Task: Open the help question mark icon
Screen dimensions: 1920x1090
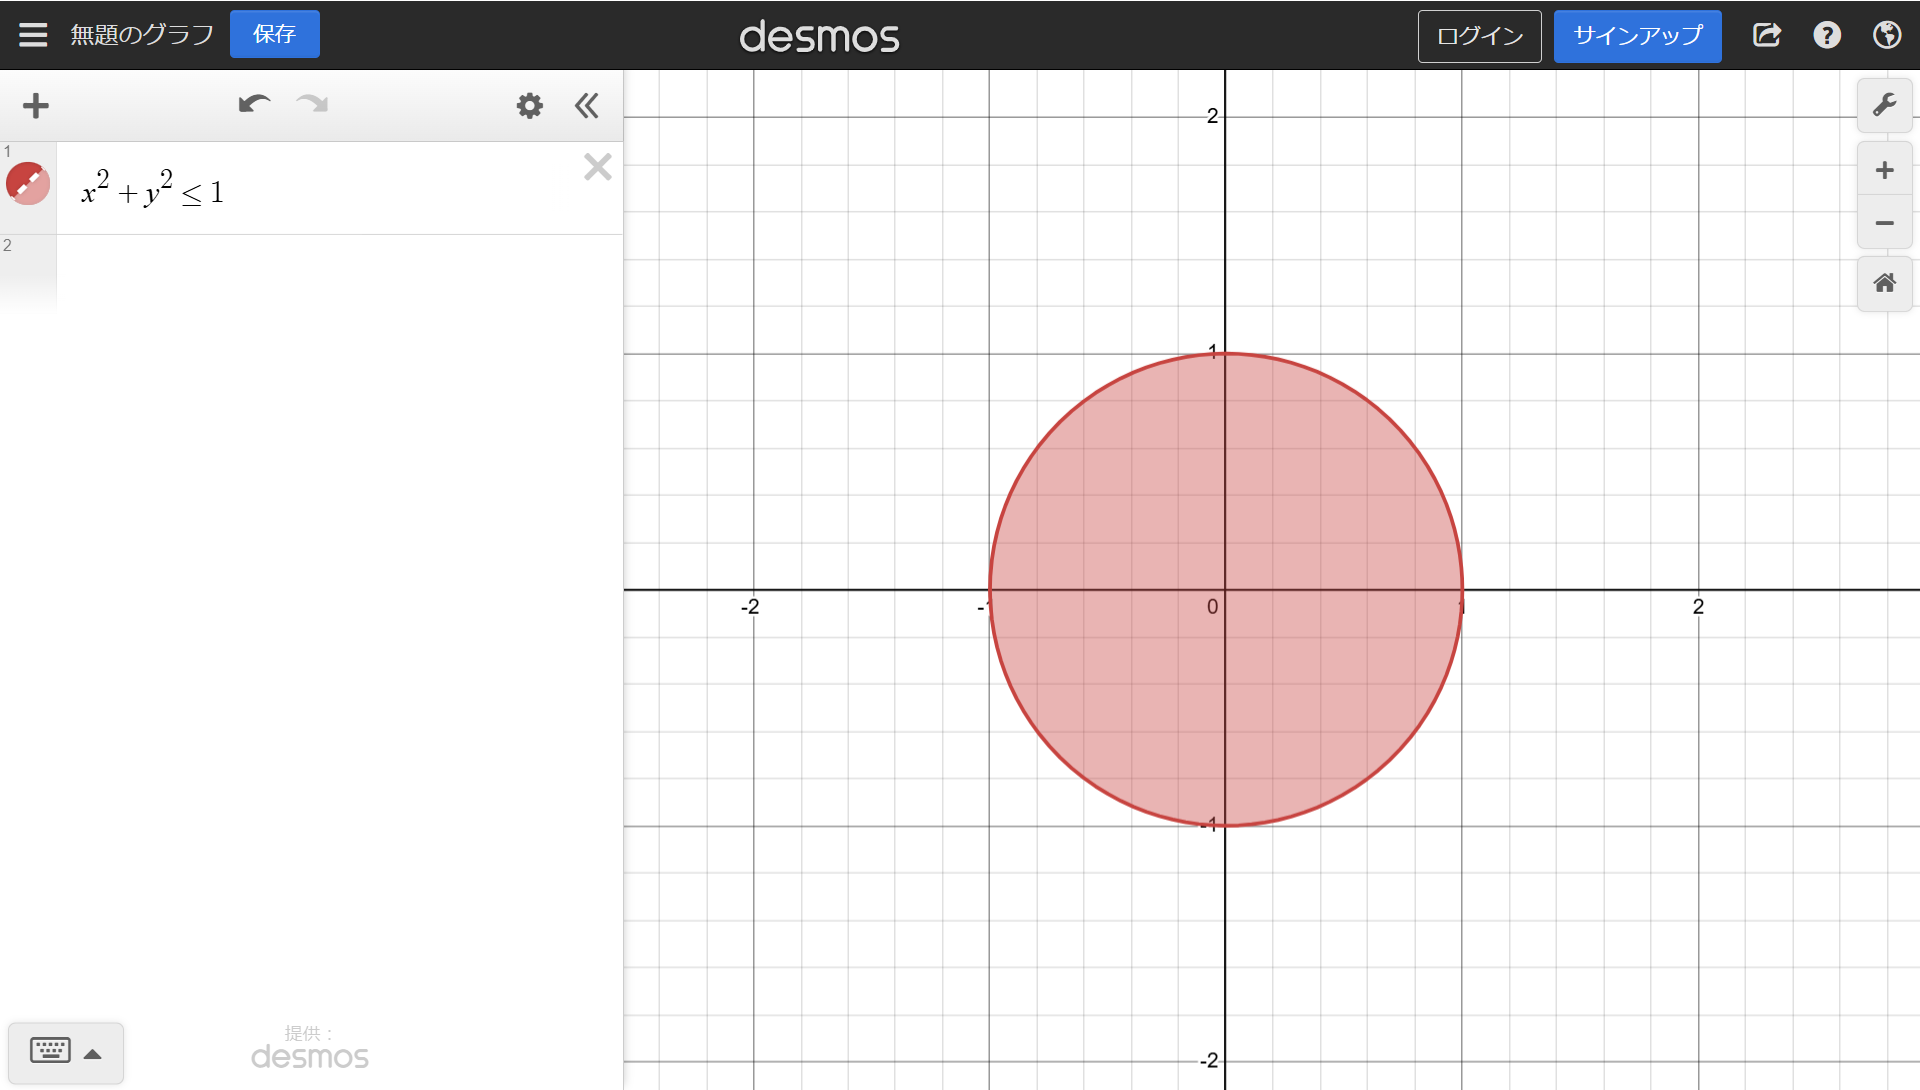Action: tap(1827, 35)
